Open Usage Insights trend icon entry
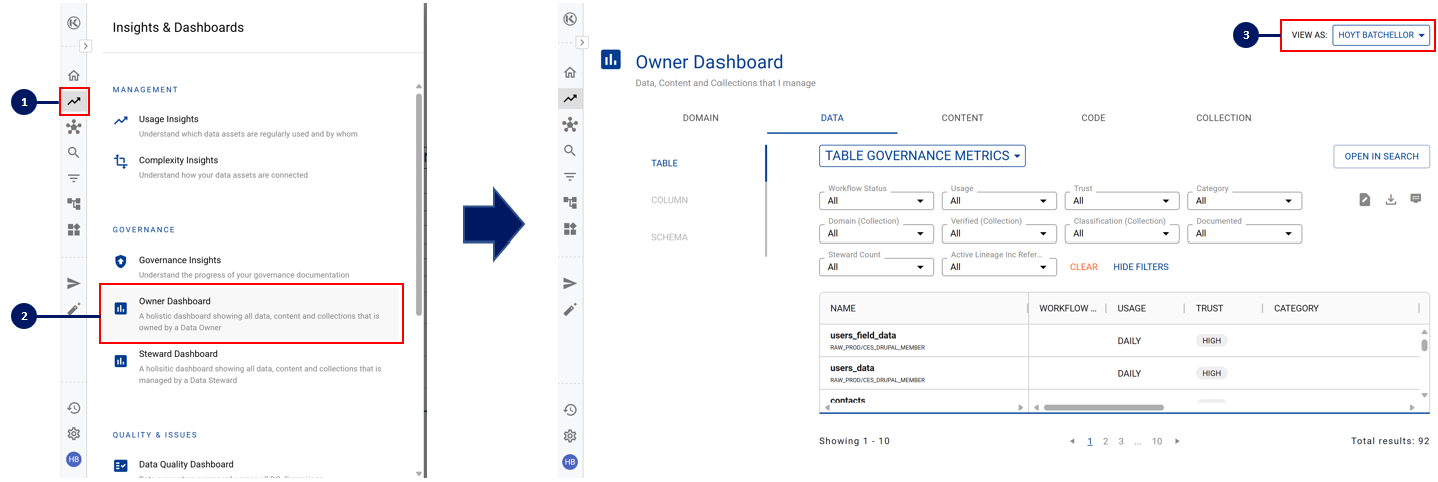The image size is (1438, 482). (x=121, y=120)
